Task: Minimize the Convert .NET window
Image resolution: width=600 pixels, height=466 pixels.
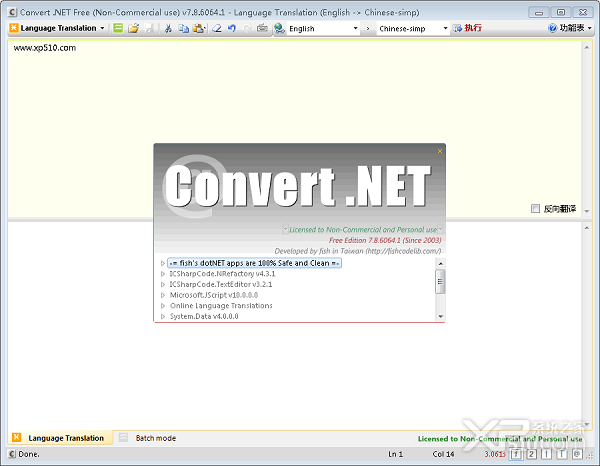Action: click(539, 12)
